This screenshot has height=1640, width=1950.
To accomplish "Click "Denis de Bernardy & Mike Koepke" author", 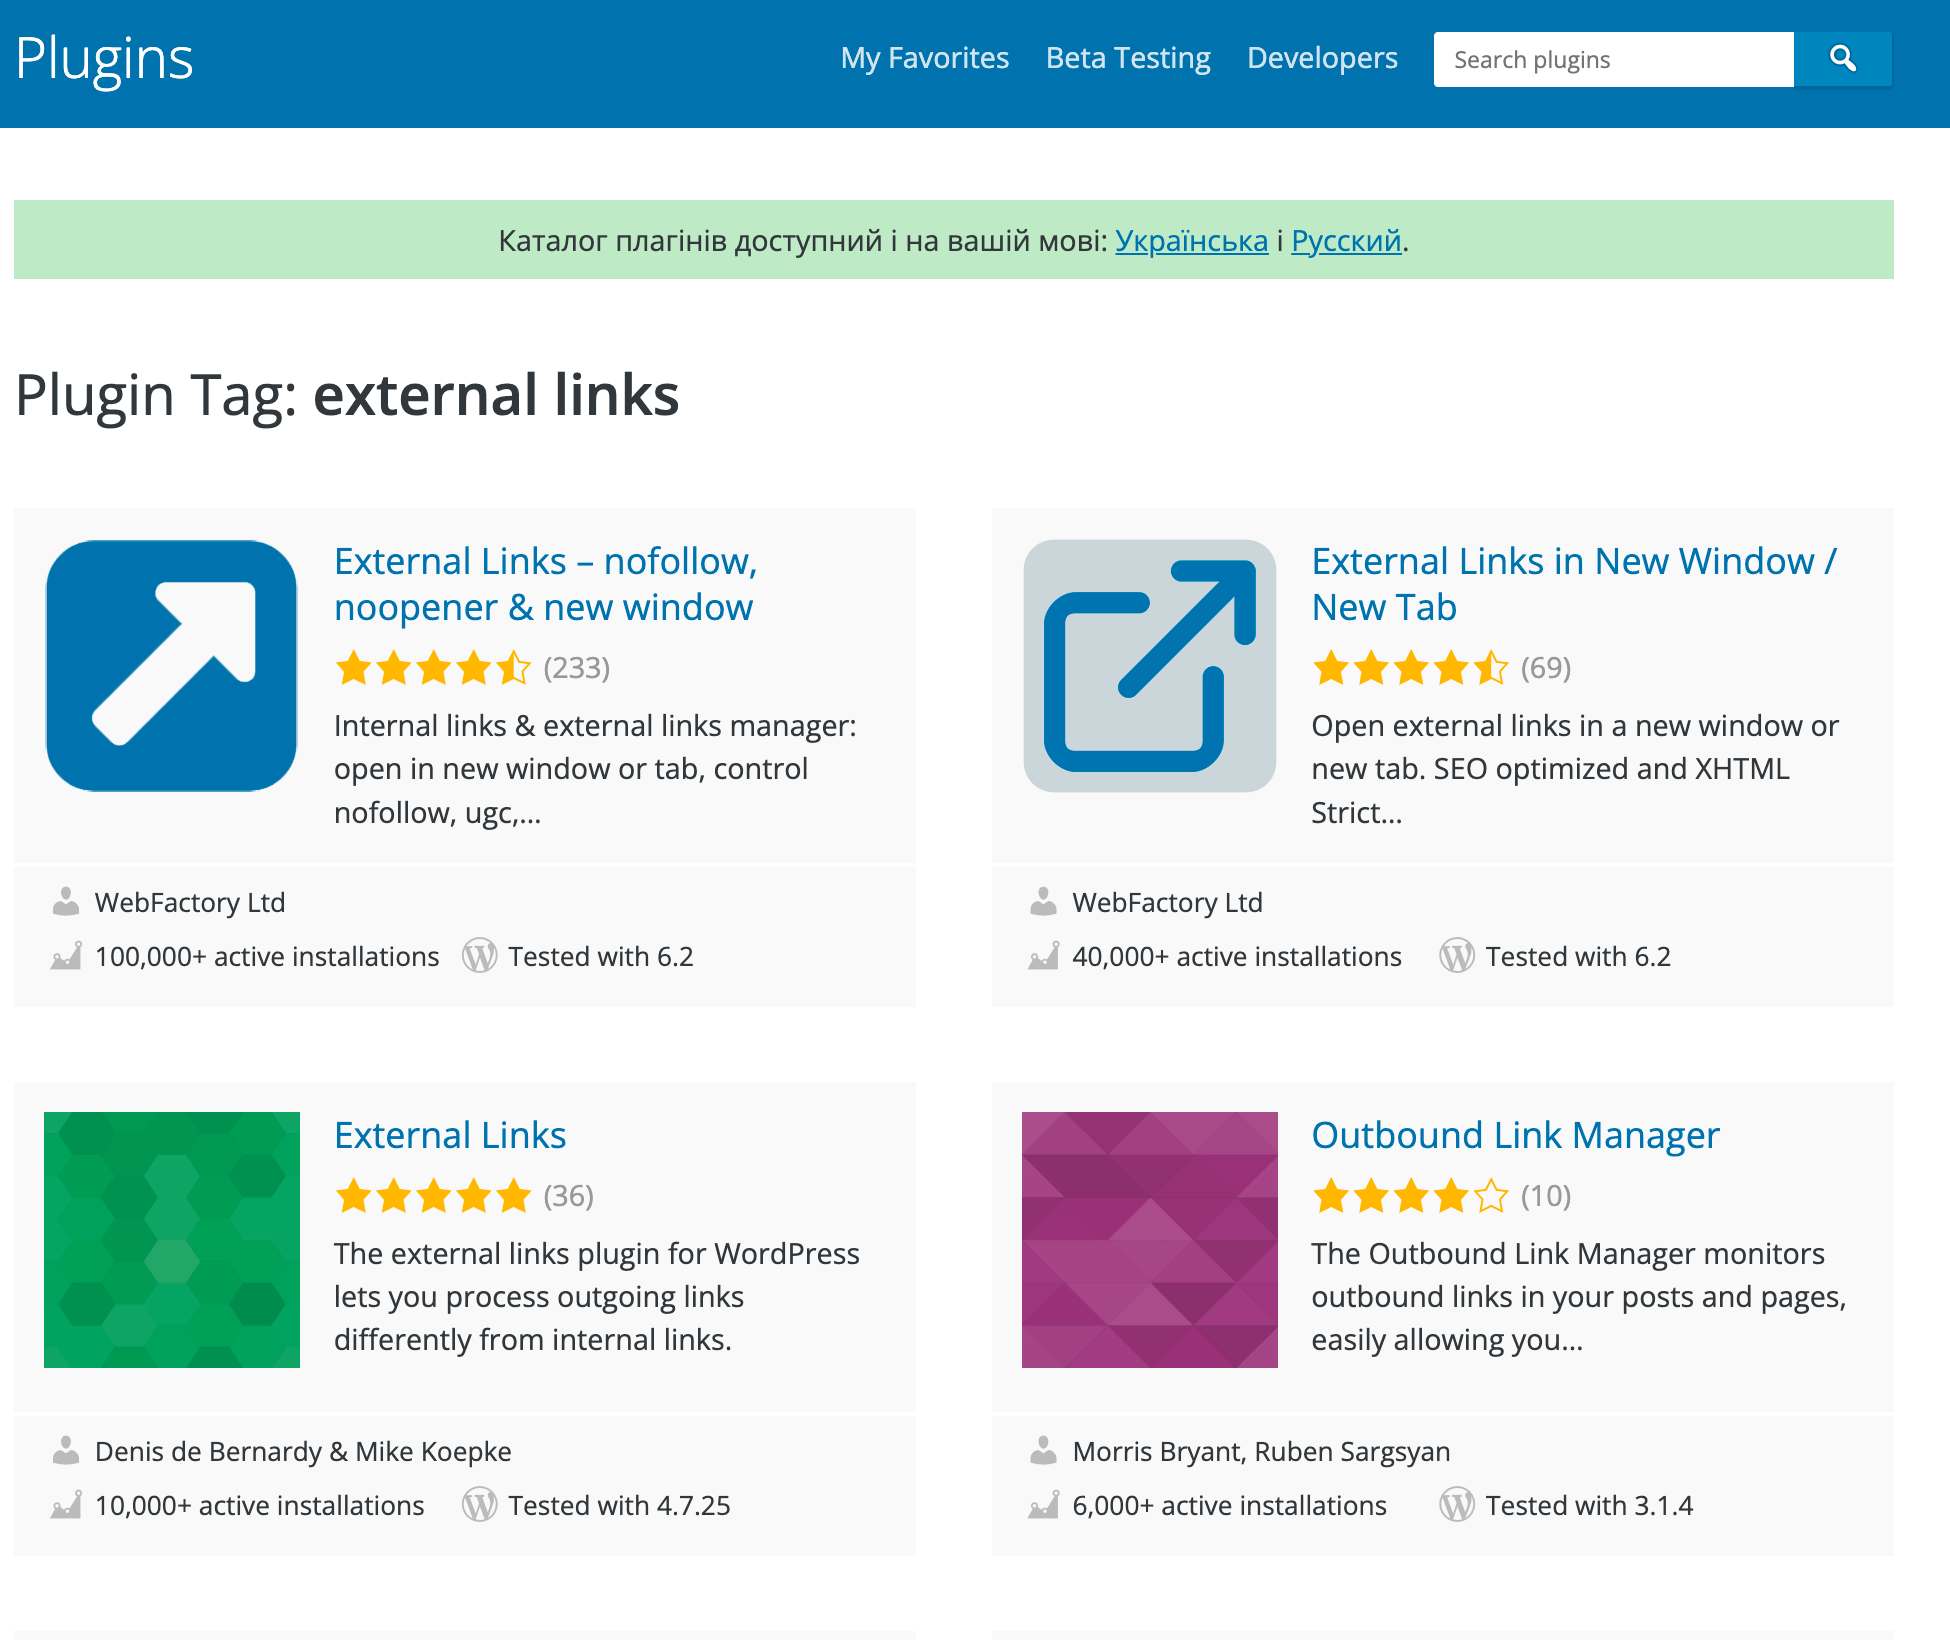I will [303, 1452].
